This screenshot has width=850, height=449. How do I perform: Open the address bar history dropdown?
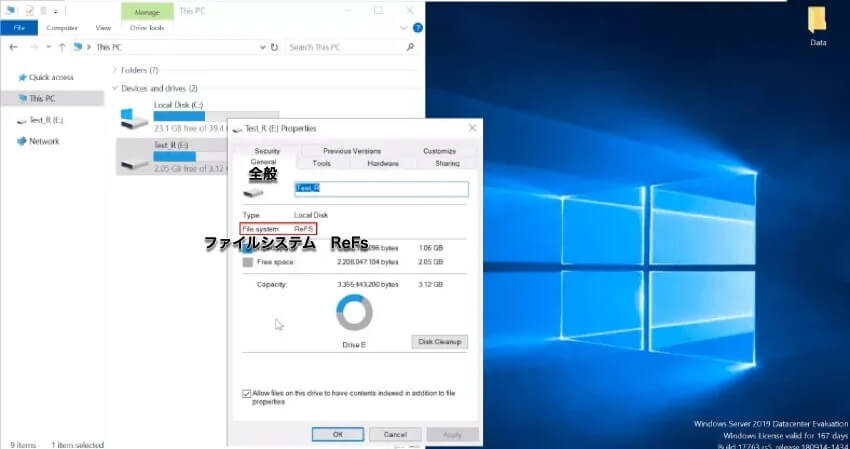(263, 47)
